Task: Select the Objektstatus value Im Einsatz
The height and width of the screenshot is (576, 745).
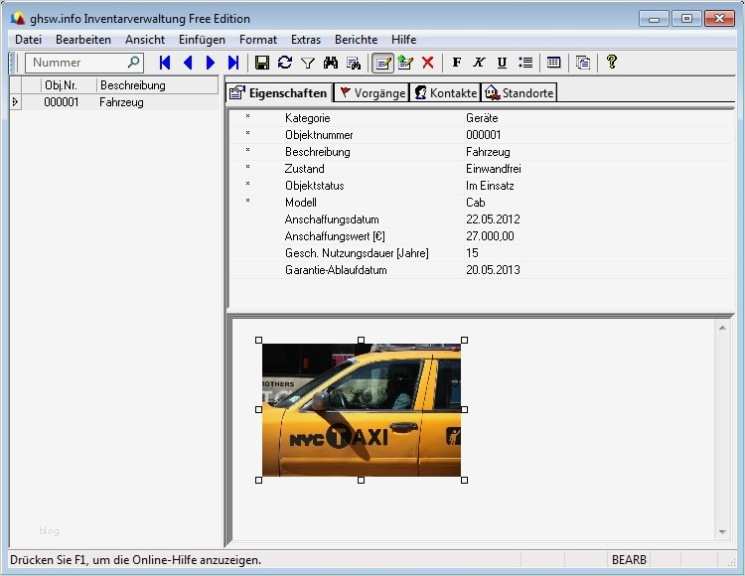Action: click(490, 186)
